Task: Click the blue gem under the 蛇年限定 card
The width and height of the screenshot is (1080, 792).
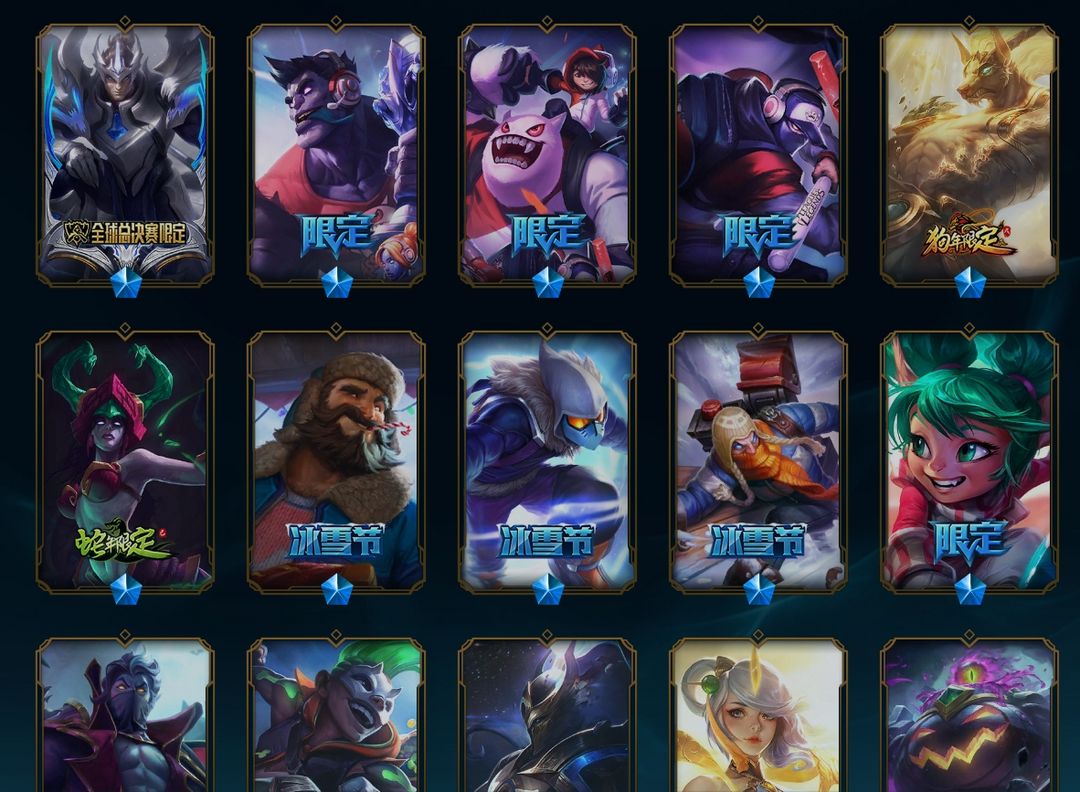Action: (x=126, y=589)
